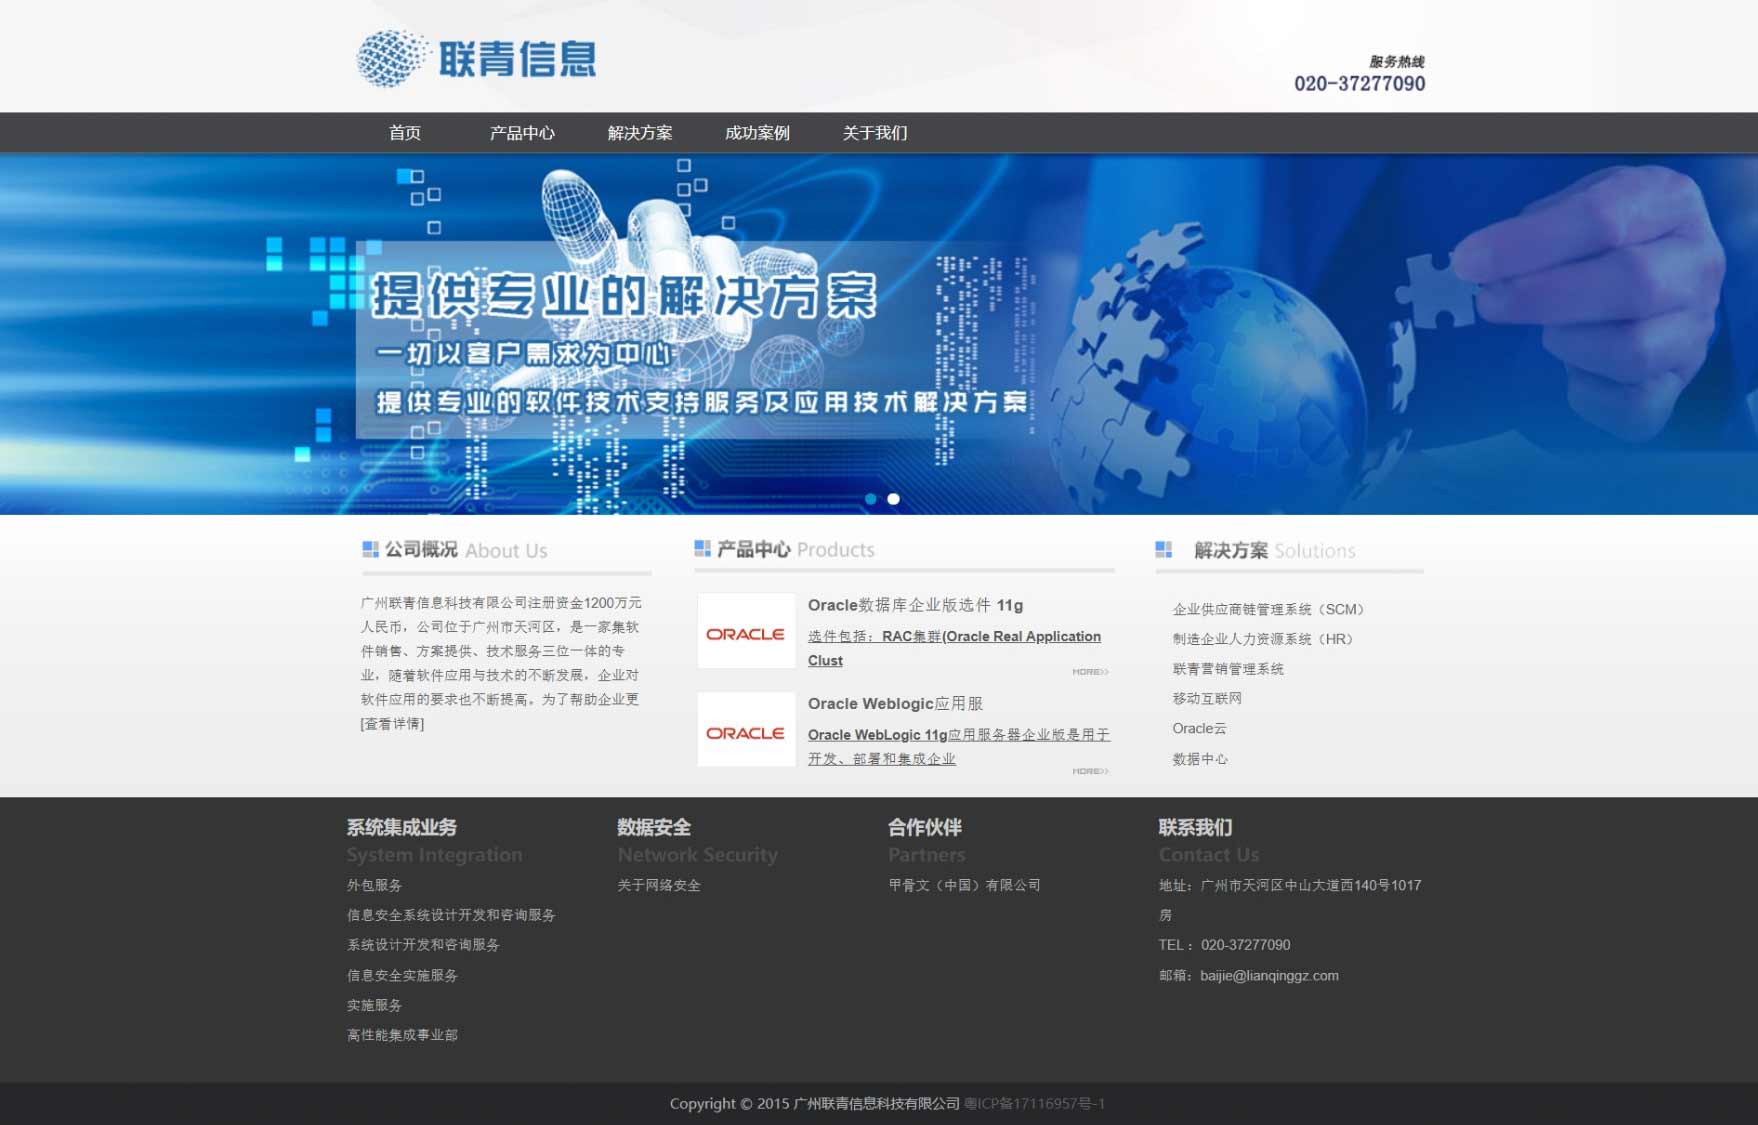Open 产品中心 navigation menu item
Screen dimensions: 1758x1125
[522, 133]
